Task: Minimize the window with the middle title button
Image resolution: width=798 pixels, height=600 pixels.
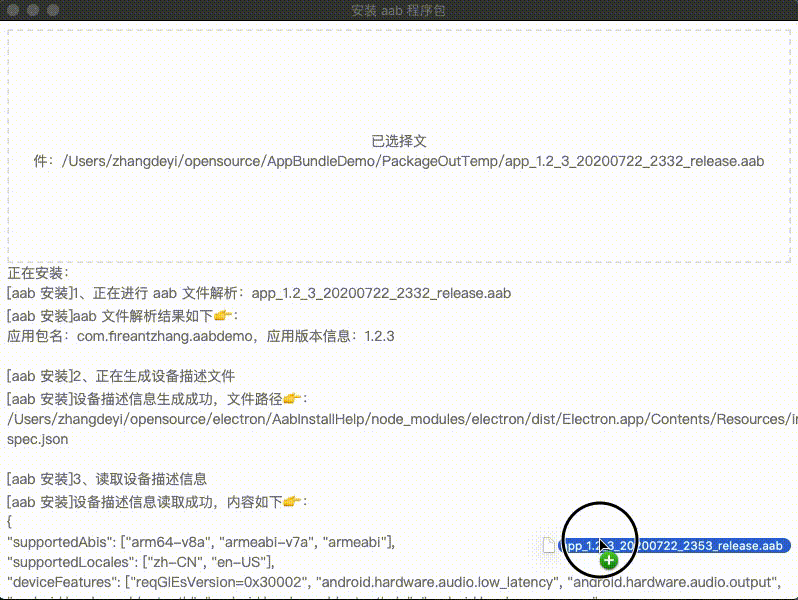Action: click(33, 10)
